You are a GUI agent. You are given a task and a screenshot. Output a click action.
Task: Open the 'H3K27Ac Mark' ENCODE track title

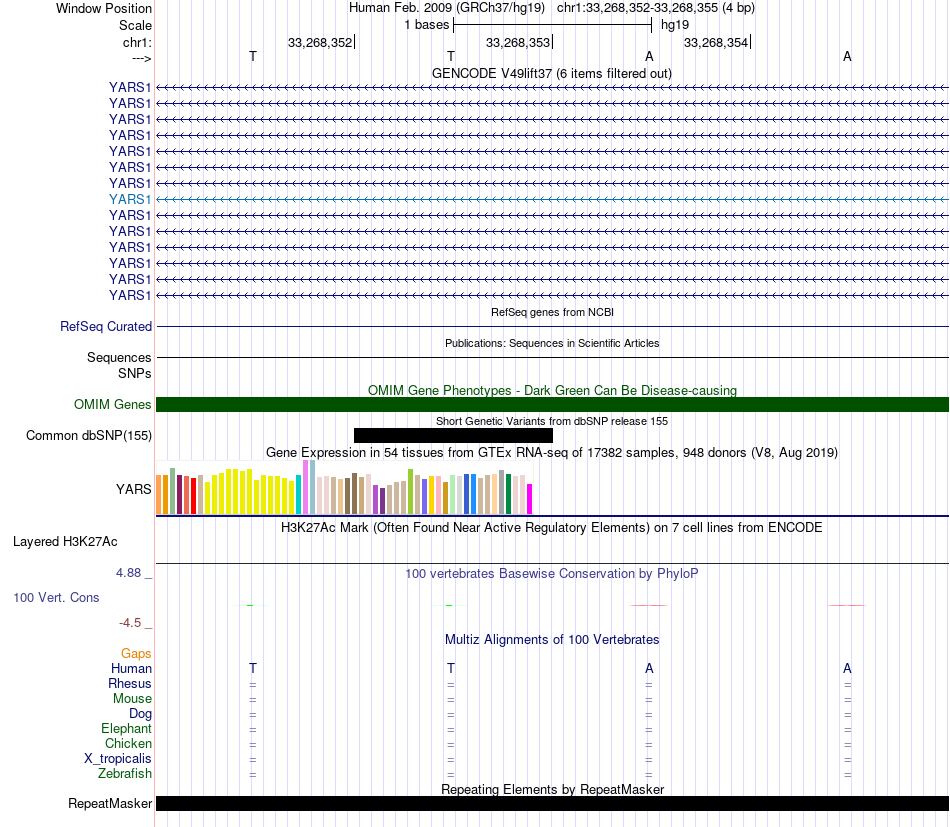pyautogui.click(x=552, y=527)
